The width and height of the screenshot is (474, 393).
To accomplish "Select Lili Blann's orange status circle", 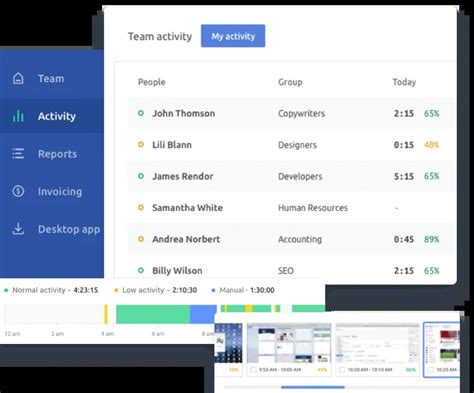I will point(141,144).
